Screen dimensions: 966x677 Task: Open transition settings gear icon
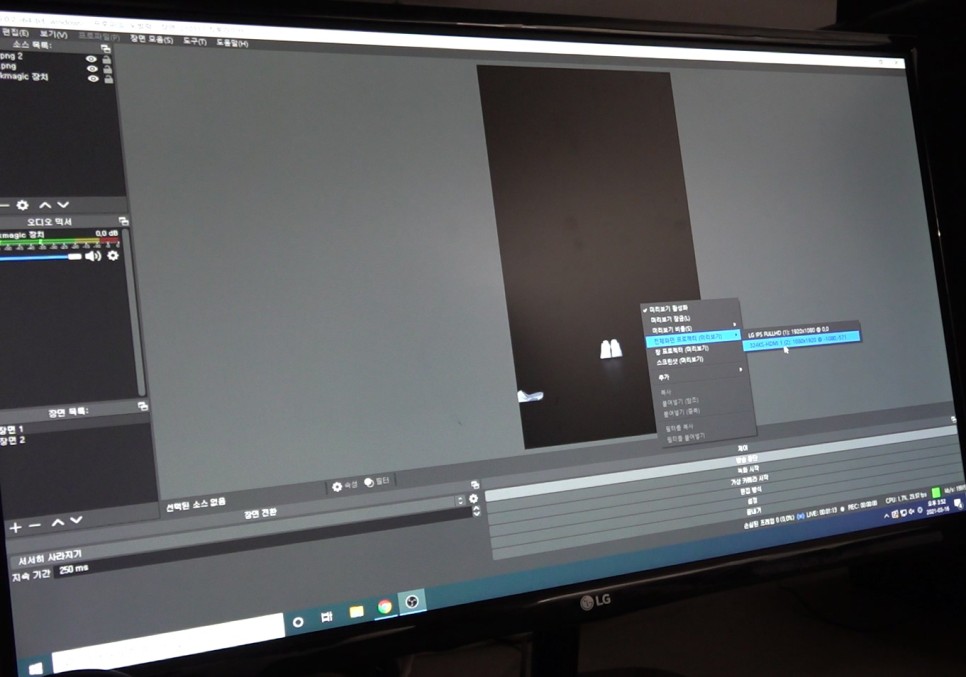click(x=473, y=498)
